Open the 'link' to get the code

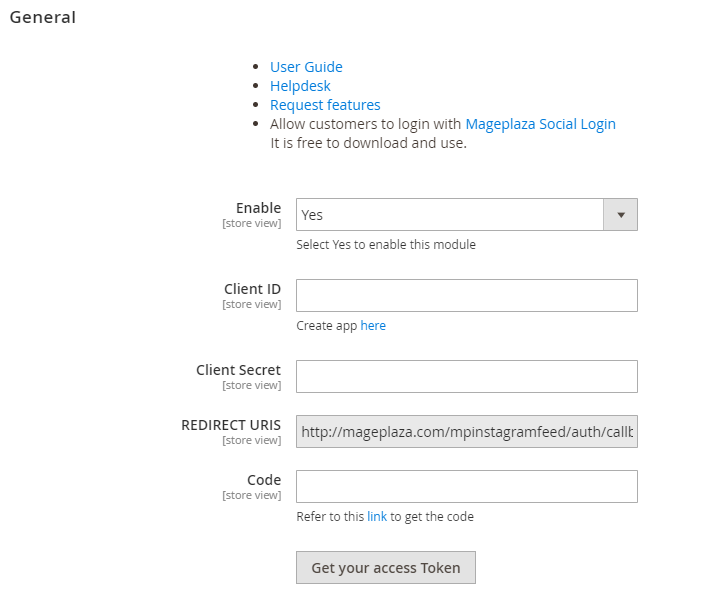point(377,517)
